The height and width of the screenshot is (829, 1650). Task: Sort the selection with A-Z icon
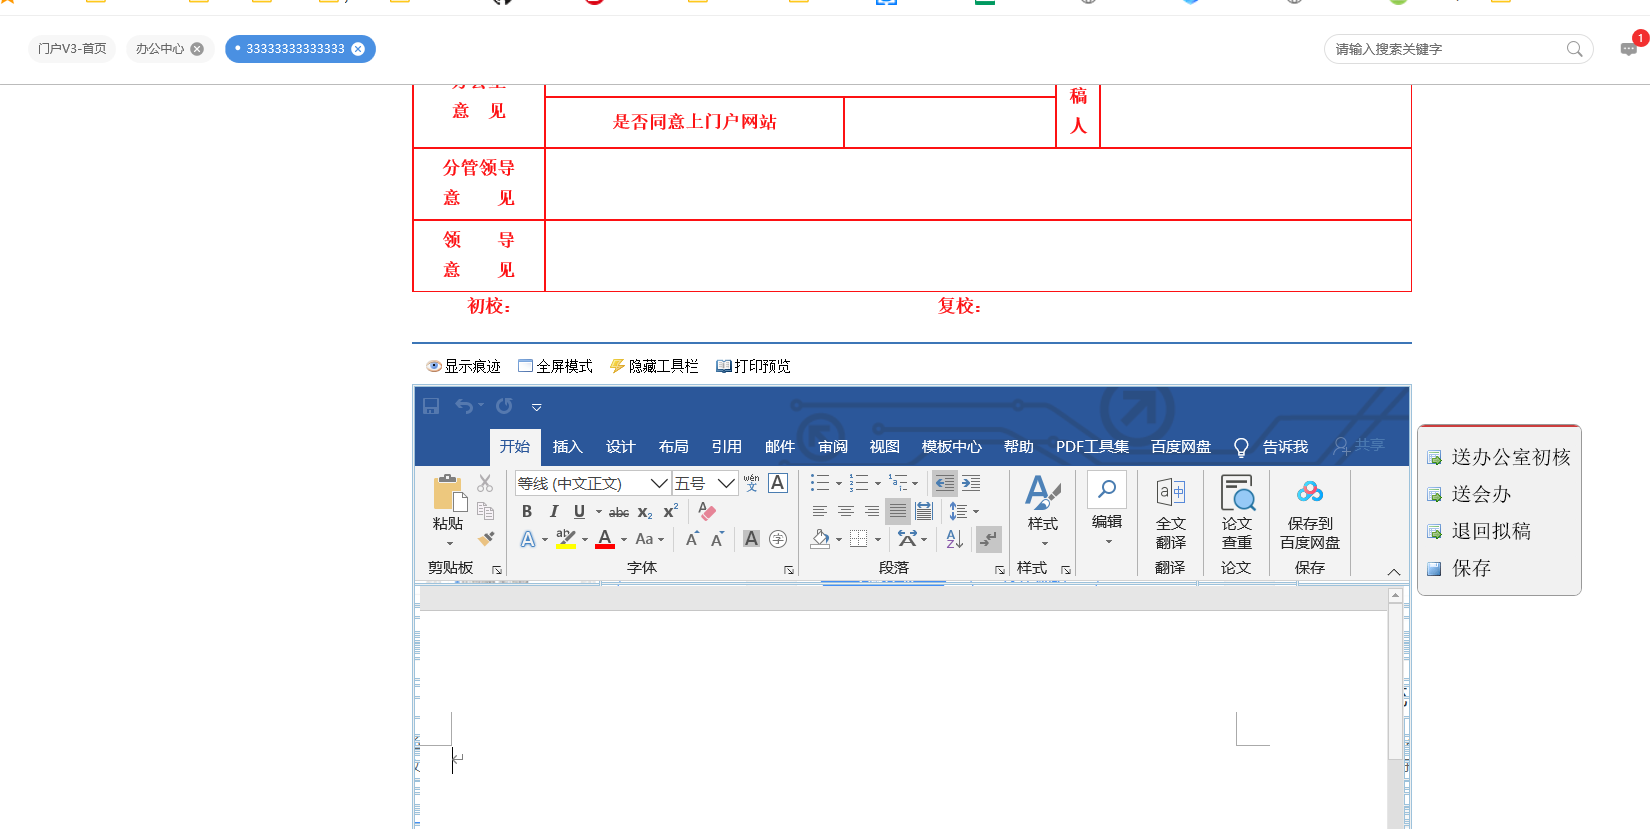click(955, 539)
